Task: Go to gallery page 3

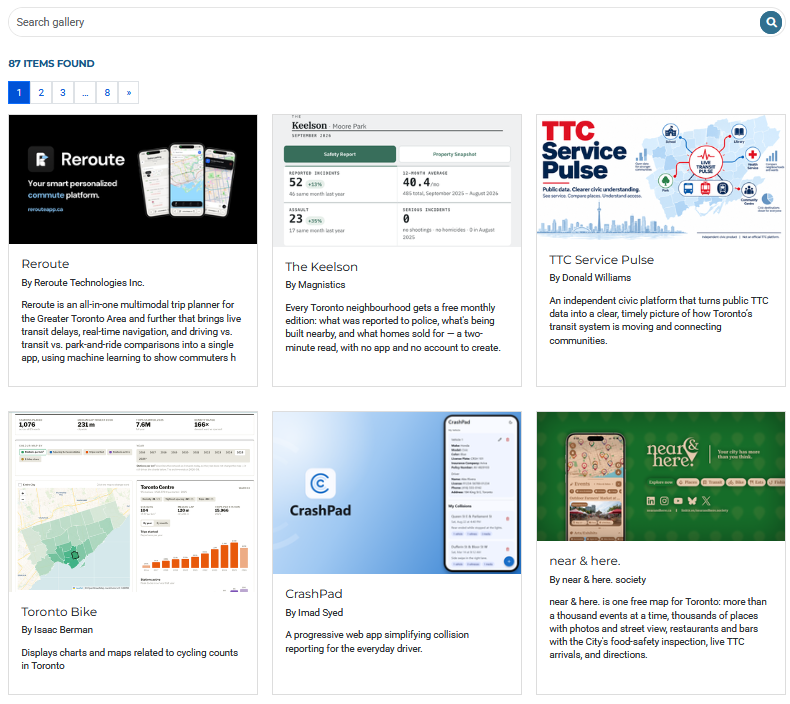Action: pos(63,93)
